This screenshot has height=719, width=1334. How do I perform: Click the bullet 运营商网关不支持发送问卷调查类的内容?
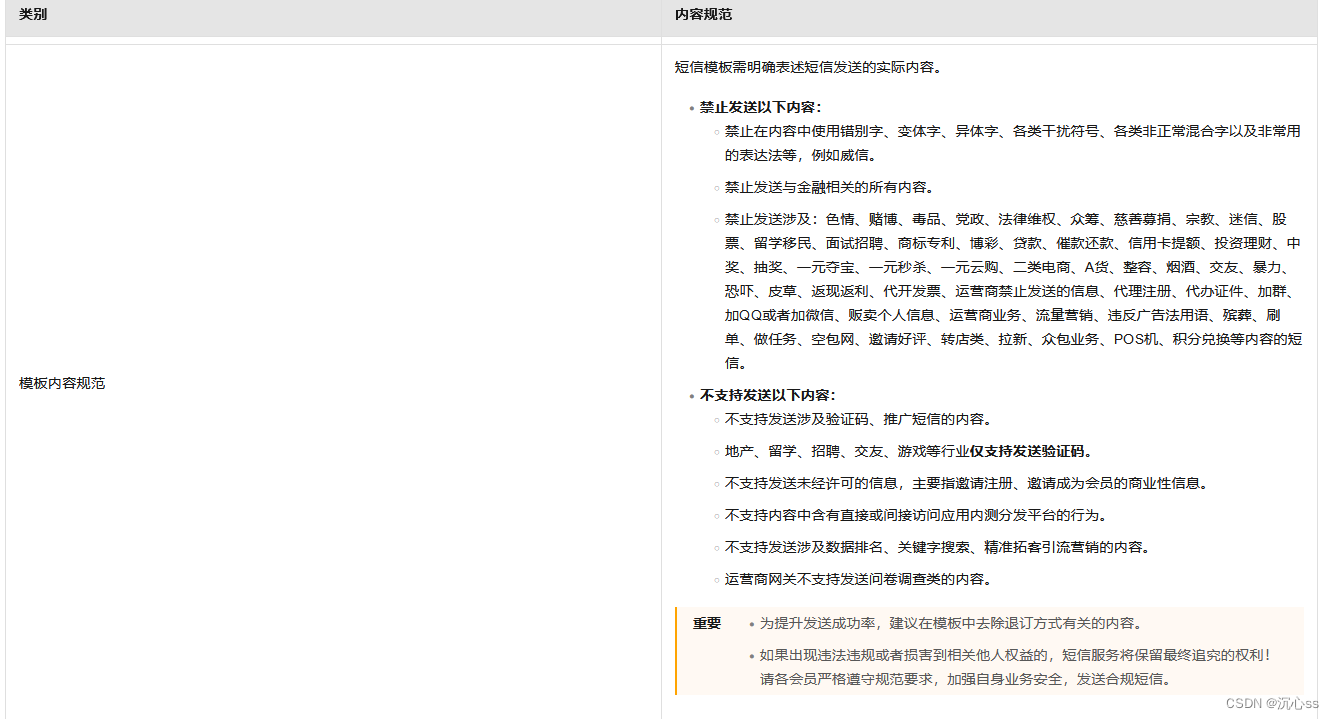coord(858,579)
